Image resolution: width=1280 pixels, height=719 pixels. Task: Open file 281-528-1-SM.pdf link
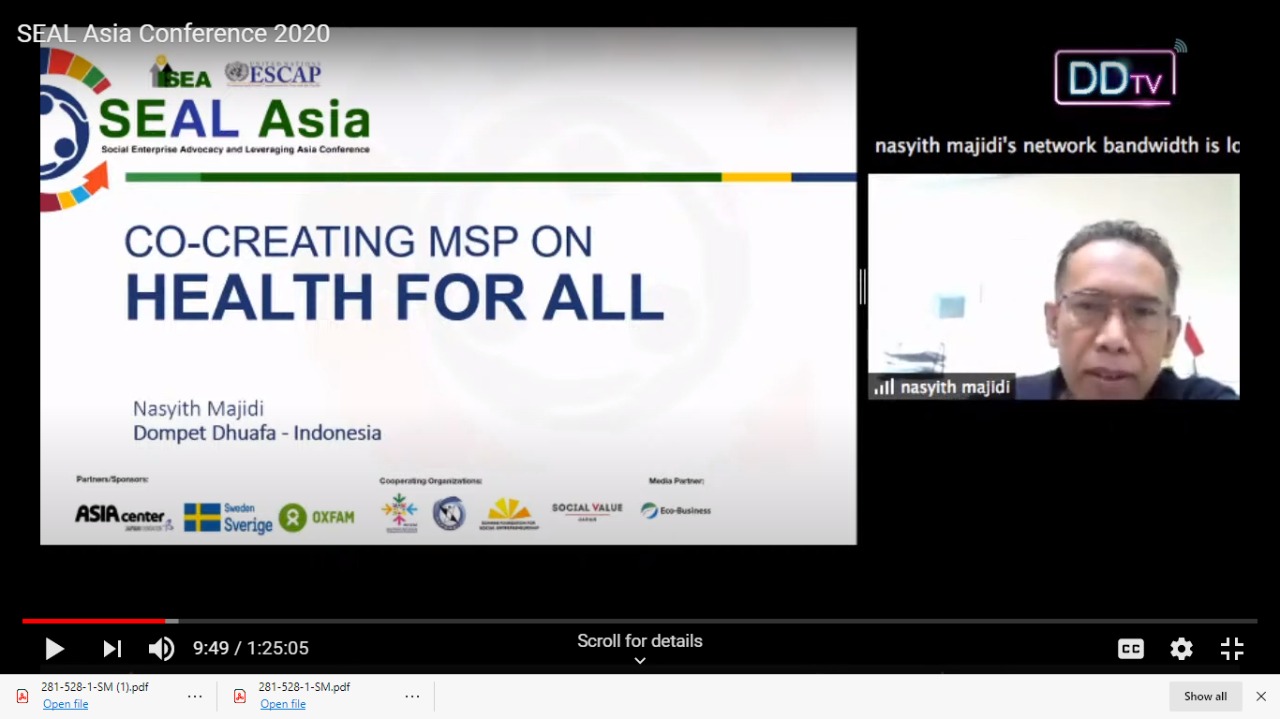point(283,704)
